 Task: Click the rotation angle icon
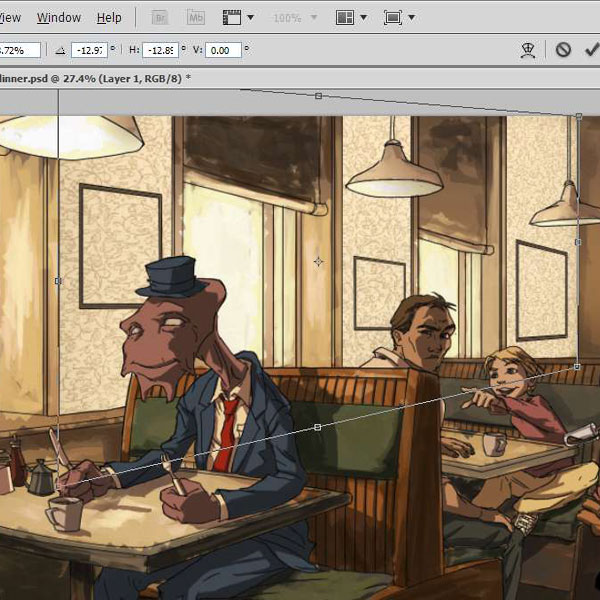click(x=60, y=50)
